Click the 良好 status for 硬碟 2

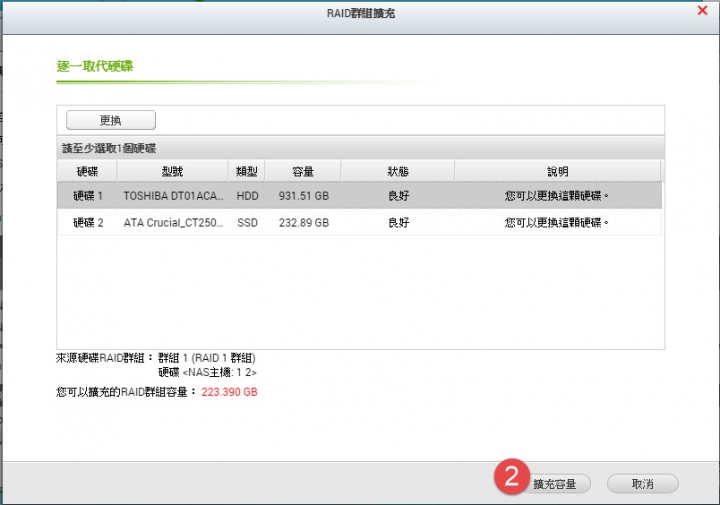pyautogui.click(x=398, y=223)
